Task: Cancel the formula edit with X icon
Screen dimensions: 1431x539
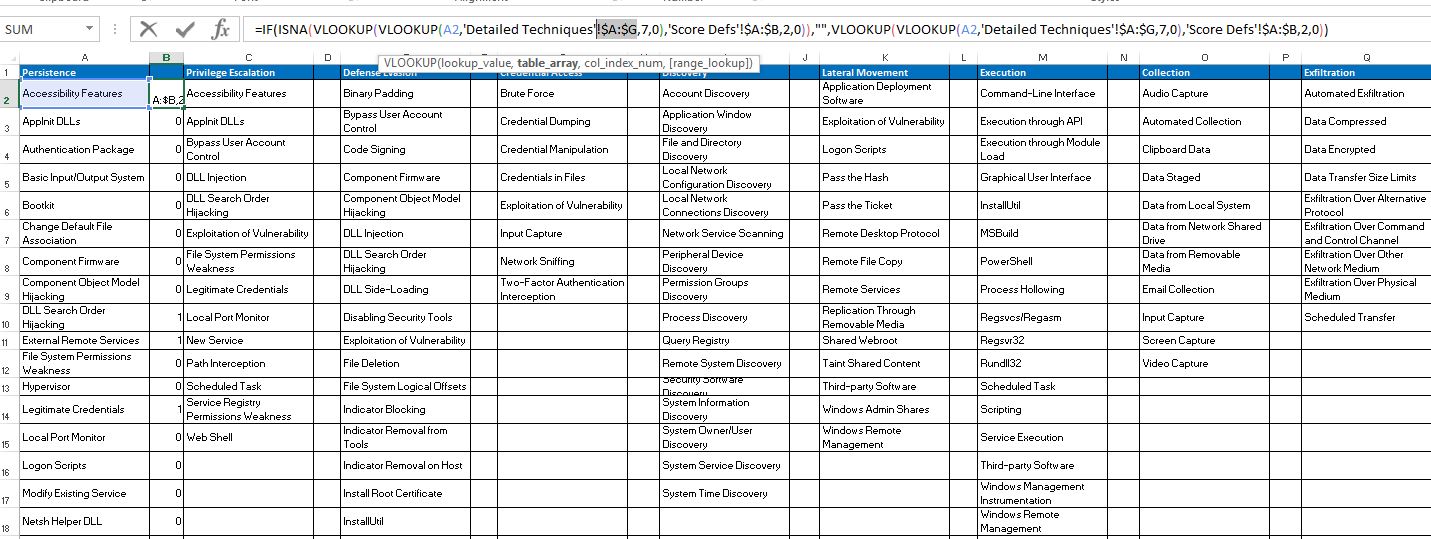Action: 149,29
